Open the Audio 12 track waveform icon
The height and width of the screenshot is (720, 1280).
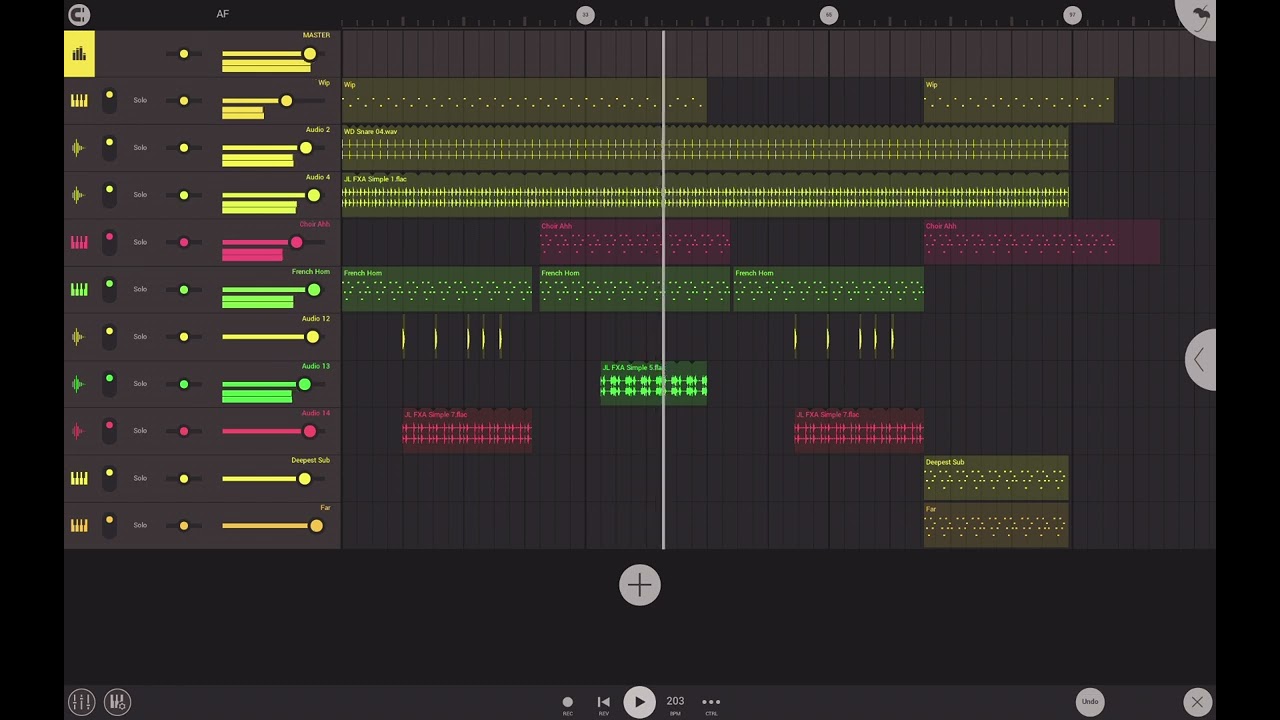79,336
